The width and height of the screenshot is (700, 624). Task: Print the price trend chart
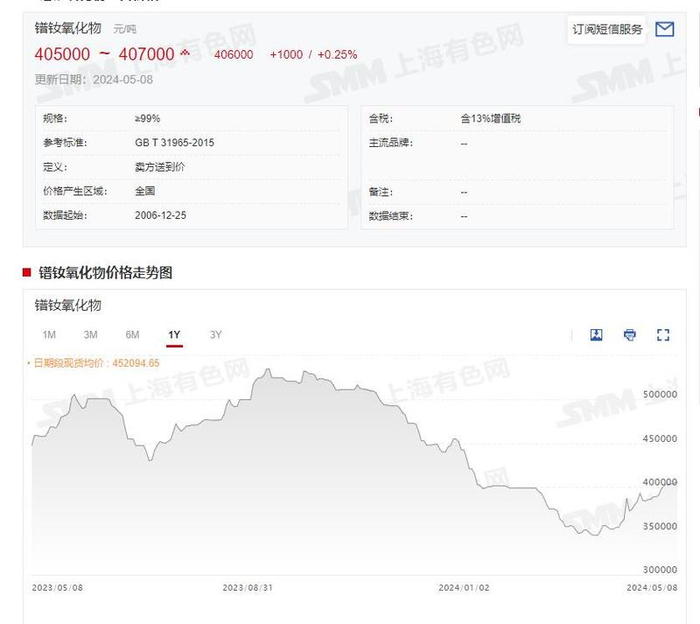coord(629,335)
